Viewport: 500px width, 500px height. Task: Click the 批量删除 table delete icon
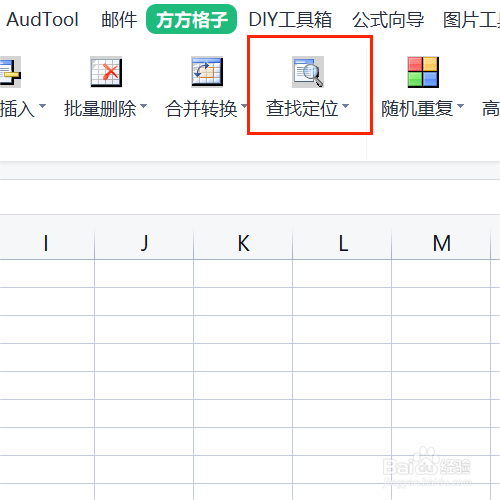(x=106, y=72)
